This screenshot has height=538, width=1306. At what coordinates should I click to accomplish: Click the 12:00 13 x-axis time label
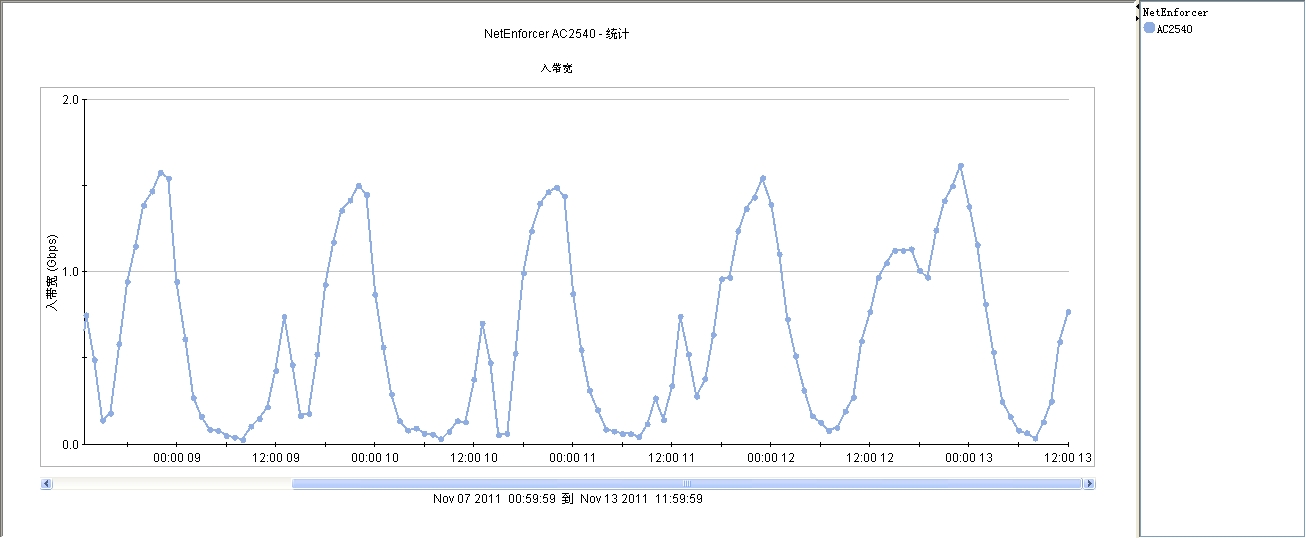pyautogui.click(x=1067, y=458)
